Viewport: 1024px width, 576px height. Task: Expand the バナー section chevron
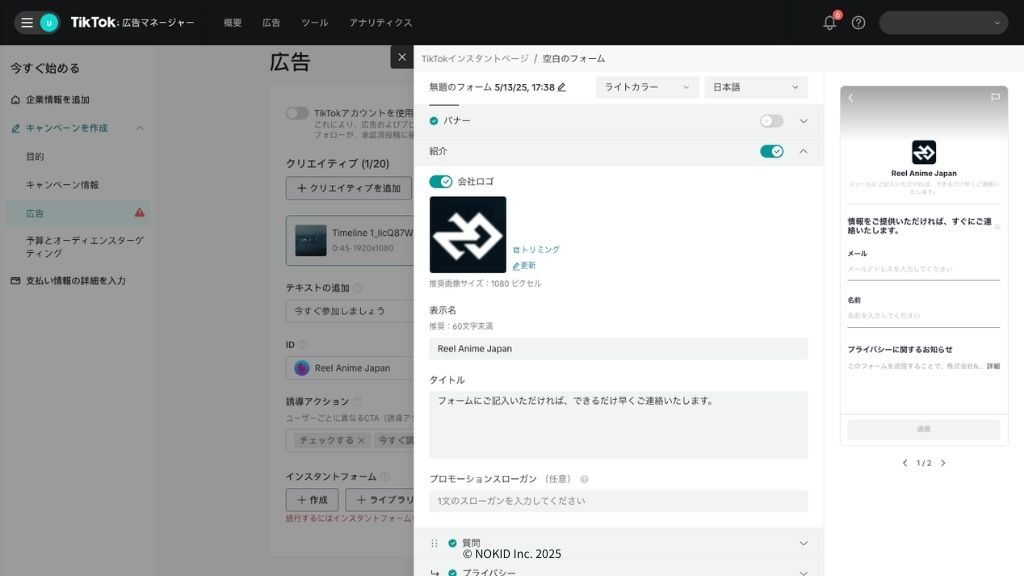click(x=803, y=121)
